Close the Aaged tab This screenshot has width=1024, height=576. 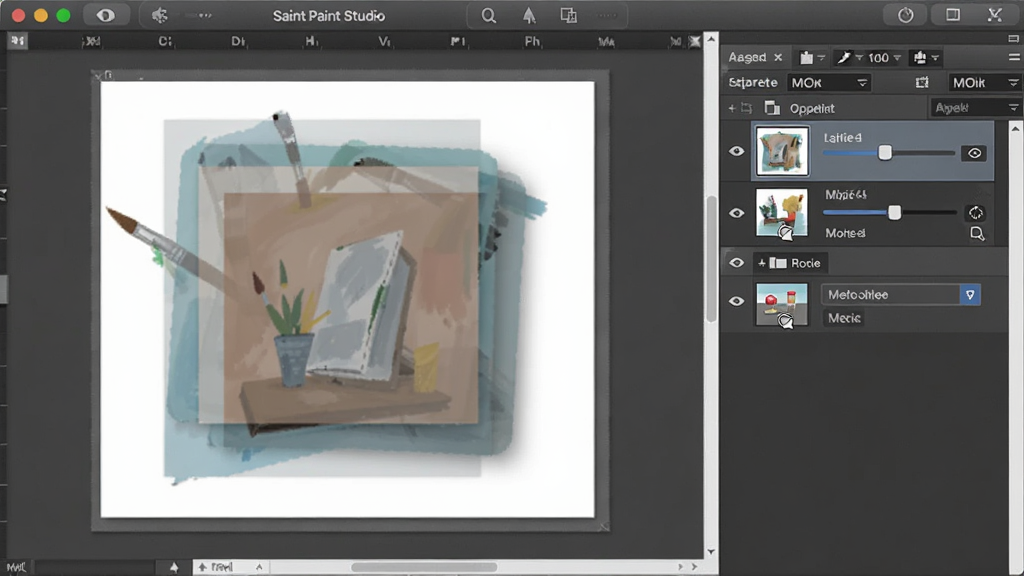(778, 57)
